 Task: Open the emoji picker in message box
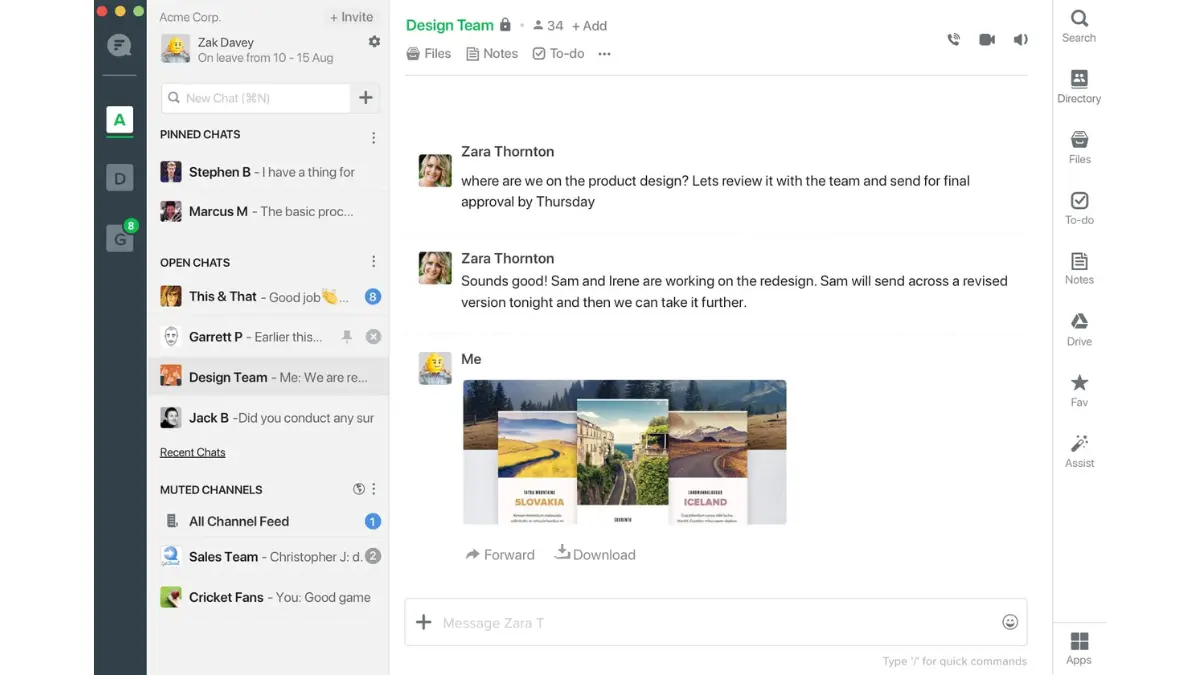[1010, 622]
